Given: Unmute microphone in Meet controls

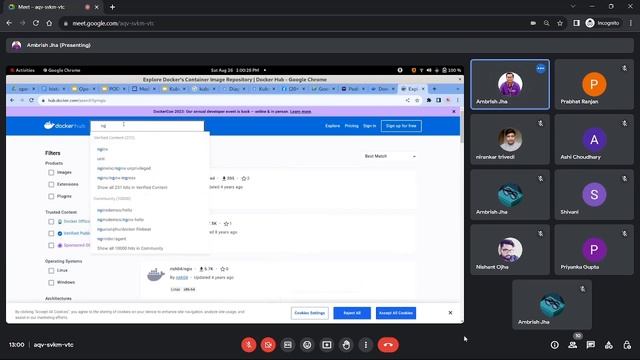Looking at the screenshot, I should (249, 345).
